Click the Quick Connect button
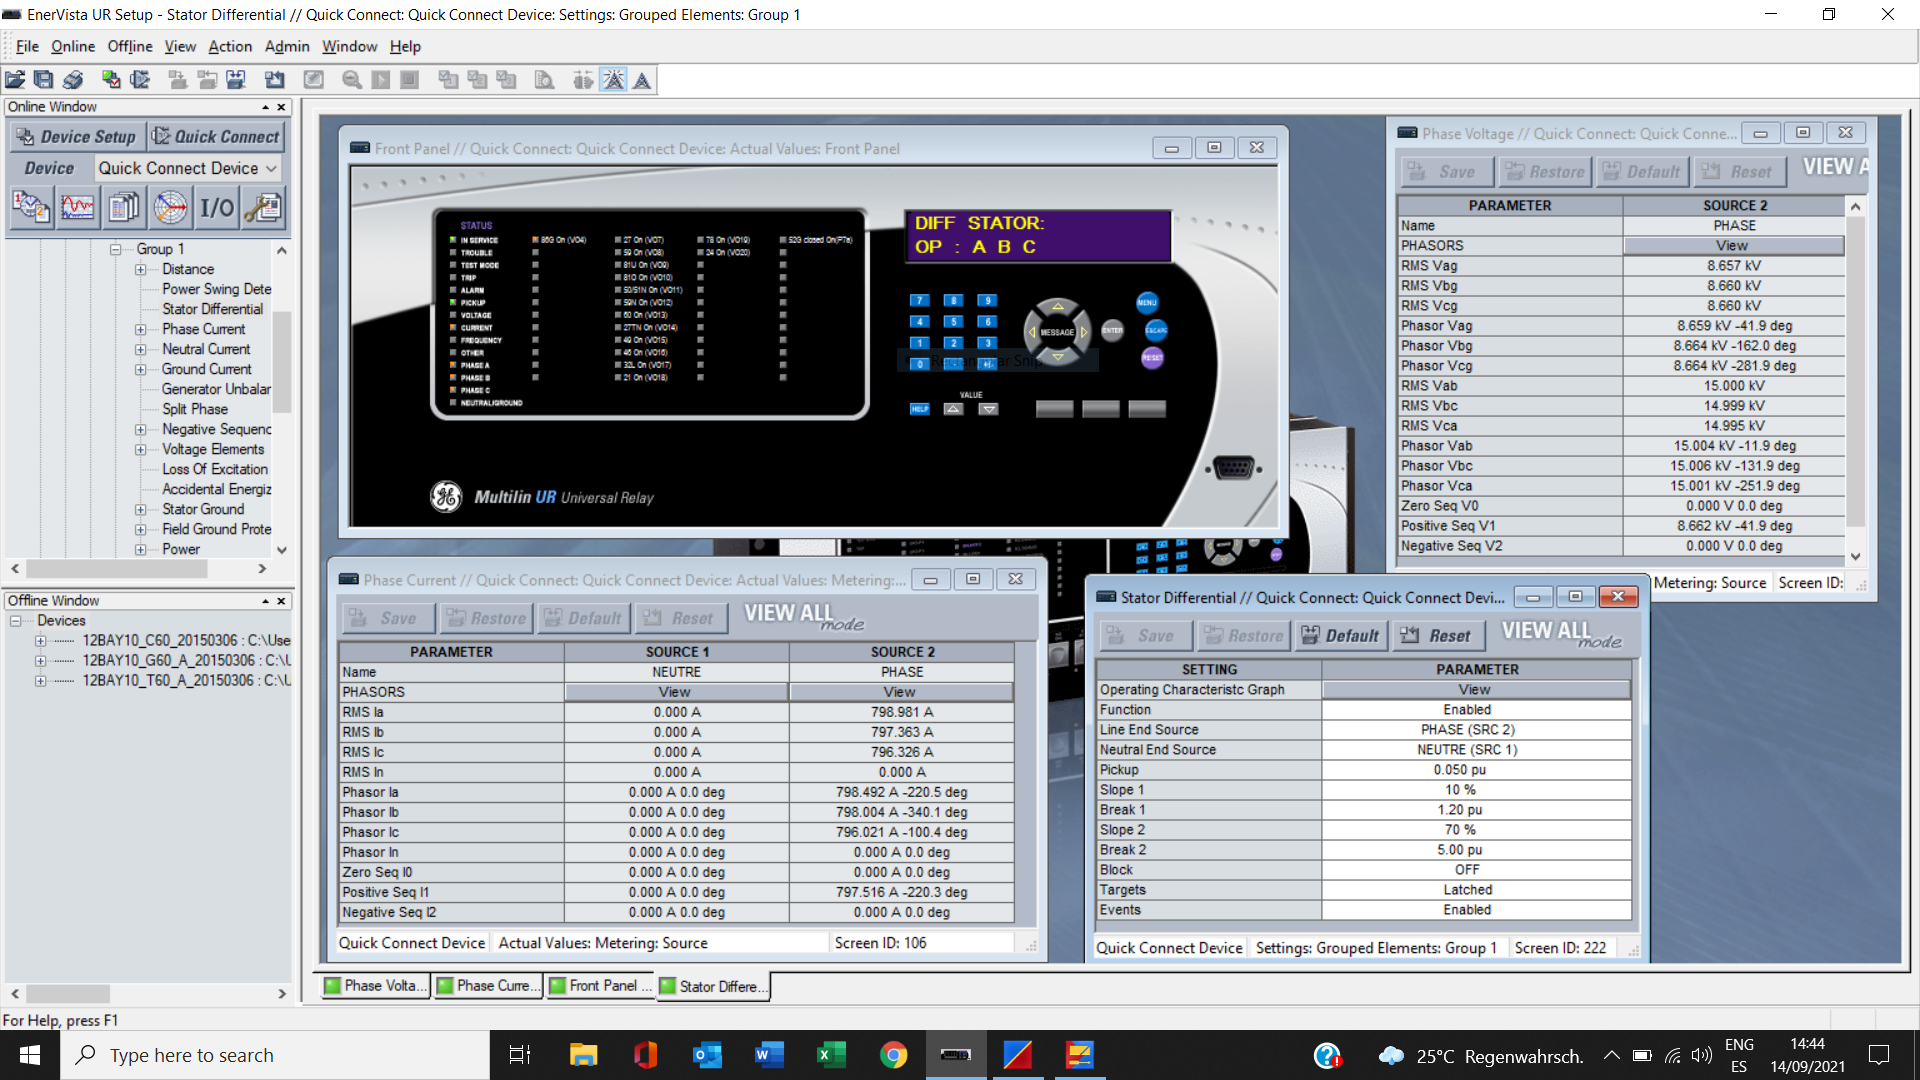The image size is (1920, 1080). (x=217, y=137)
